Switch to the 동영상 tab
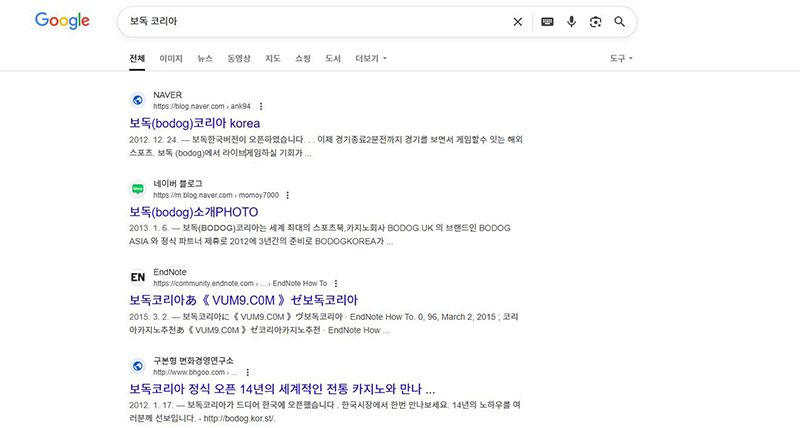 239,58
